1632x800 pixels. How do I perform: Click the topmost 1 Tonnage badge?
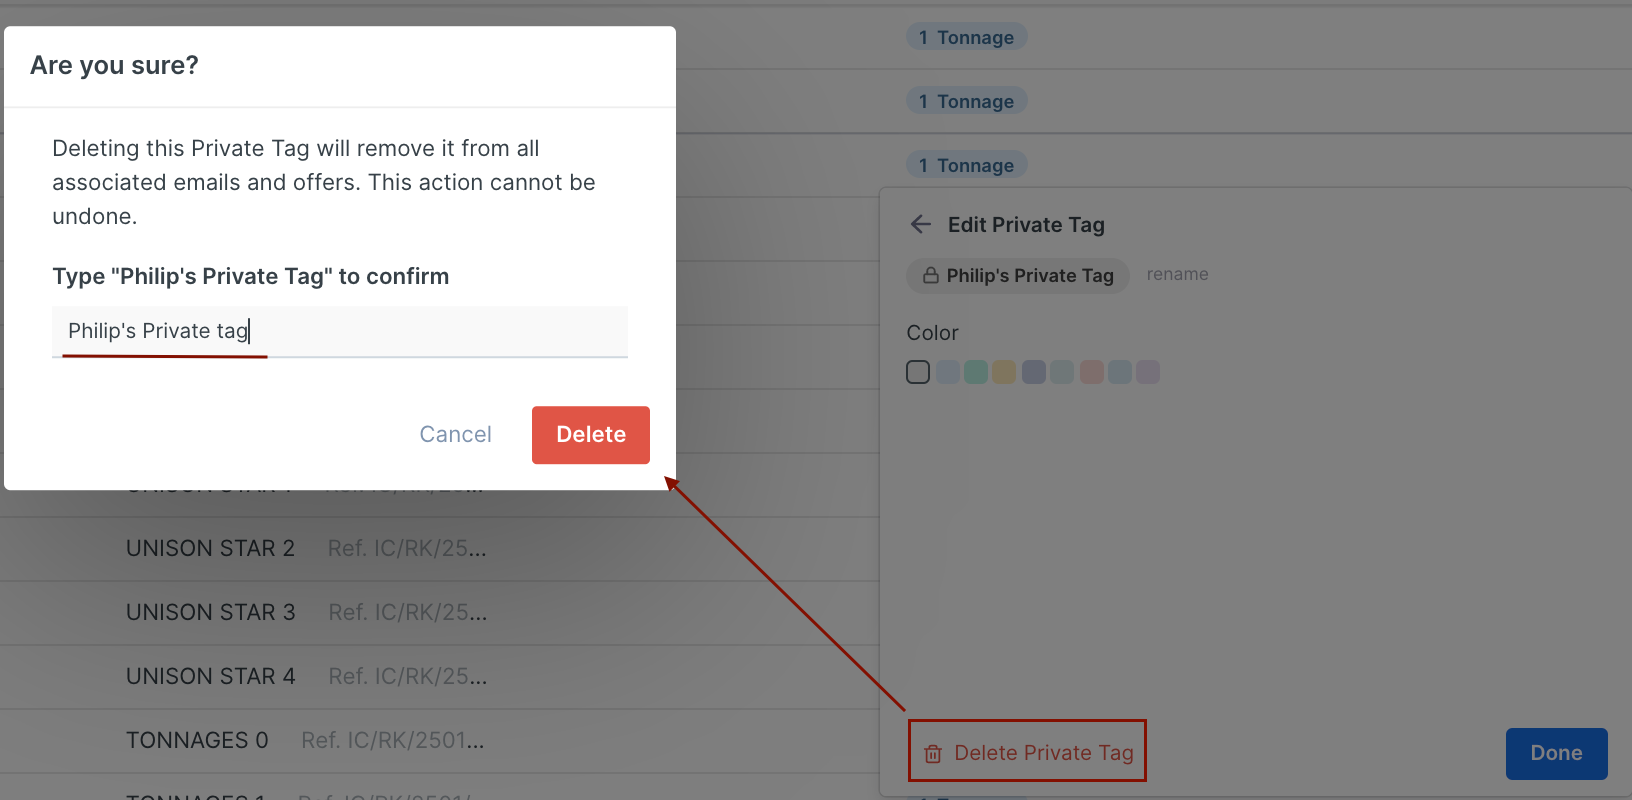click(x=966, y=38)
